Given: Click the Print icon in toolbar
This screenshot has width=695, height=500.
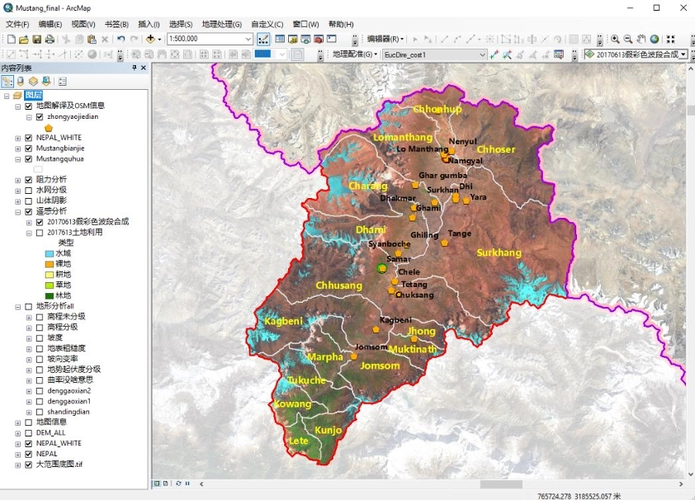Looking at the screenshot, I should pyautogui.click(x=50, y=39).
